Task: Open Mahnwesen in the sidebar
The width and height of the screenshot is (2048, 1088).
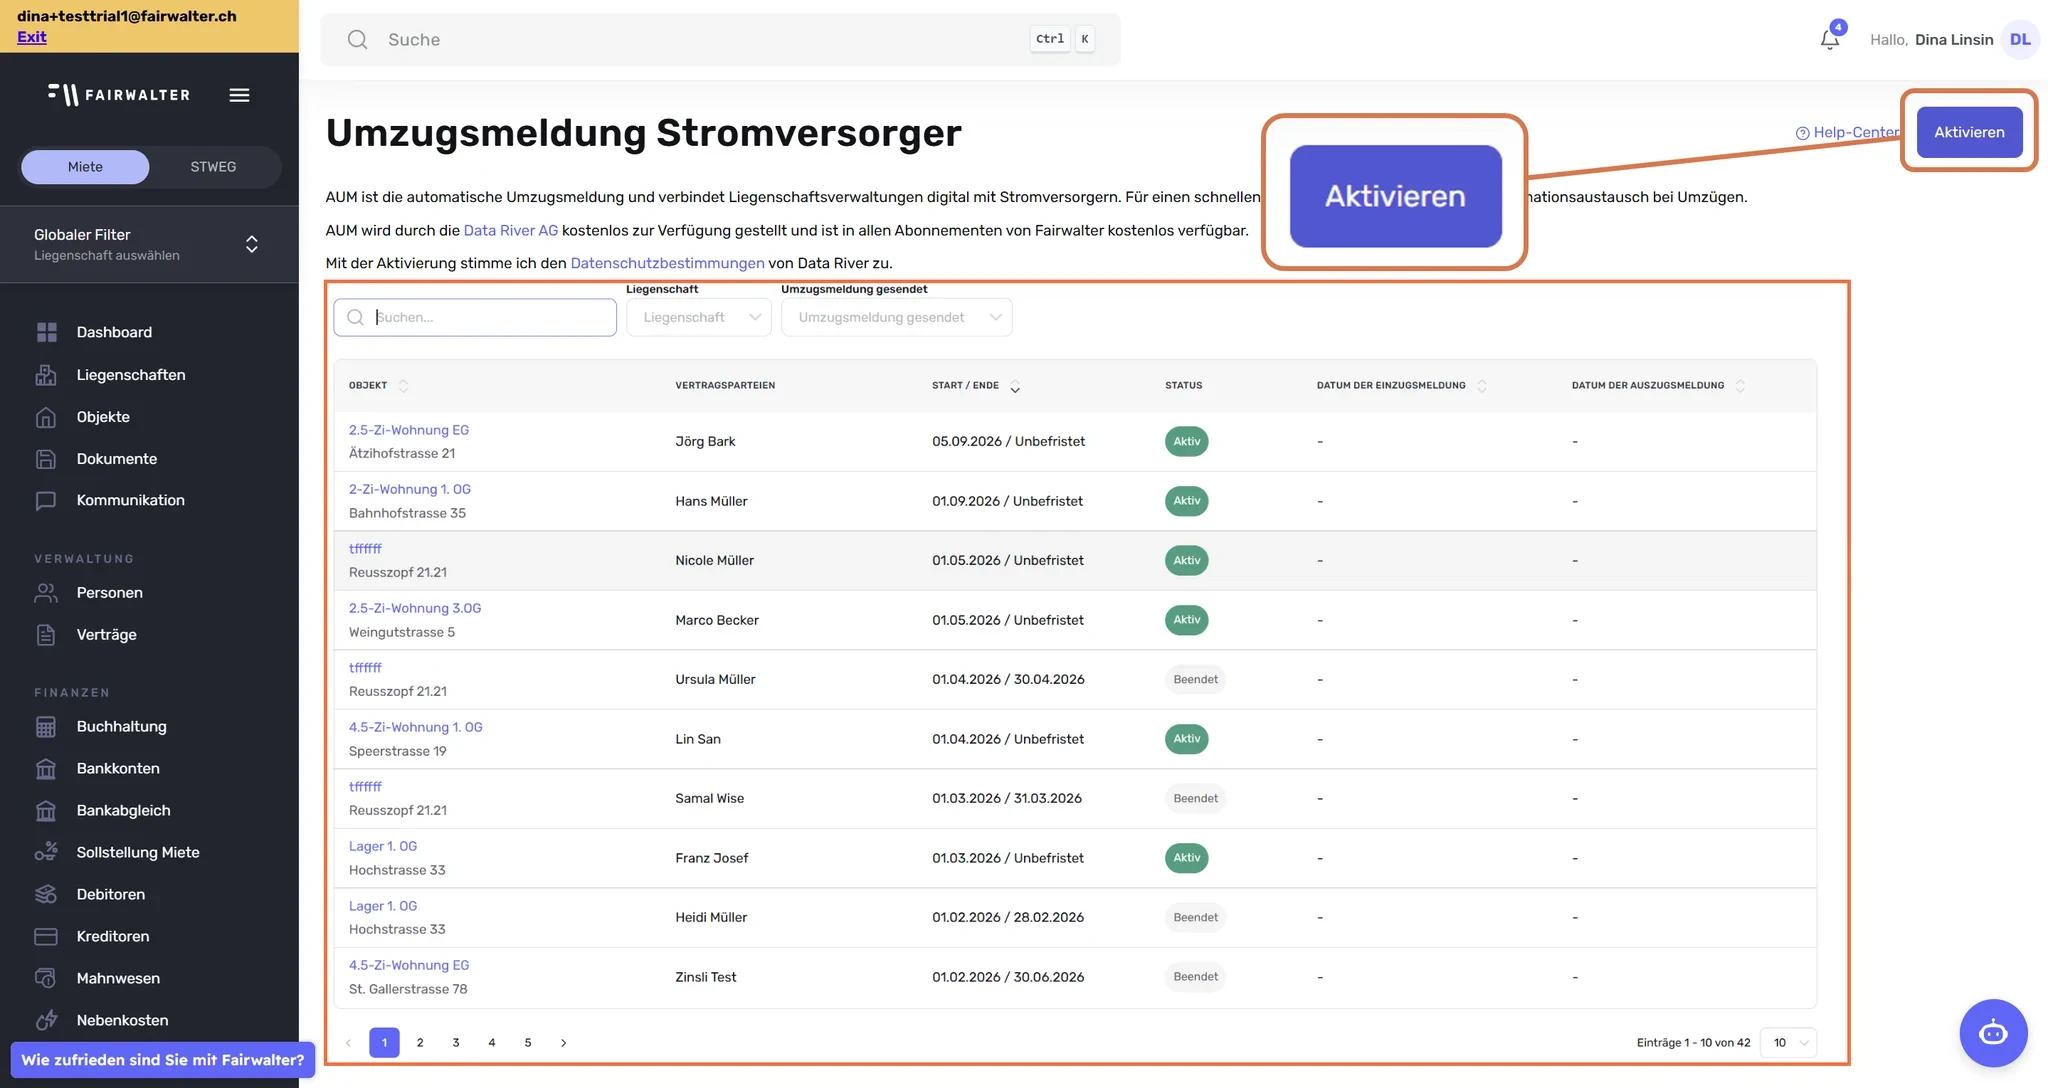Action: 117,979
